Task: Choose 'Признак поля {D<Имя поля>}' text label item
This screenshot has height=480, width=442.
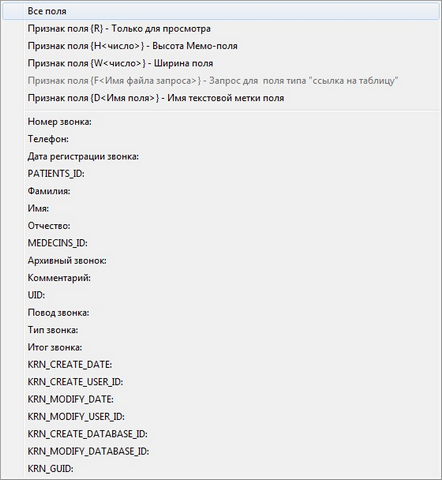Action: (x=221, y=98)
